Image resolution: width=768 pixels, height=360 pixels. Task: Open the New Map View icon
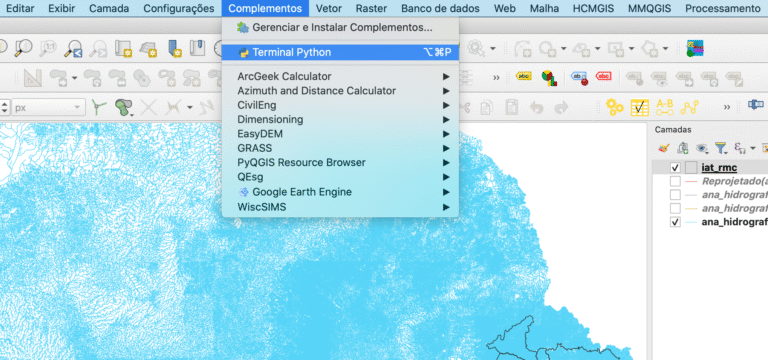click(x=123, y=48)
